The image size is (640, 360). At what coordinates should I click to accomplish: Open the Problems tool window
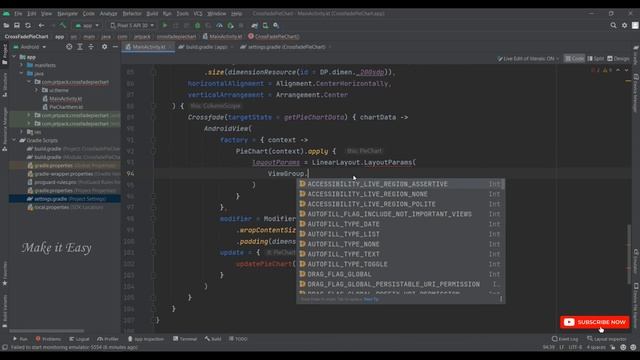(48, 339)
